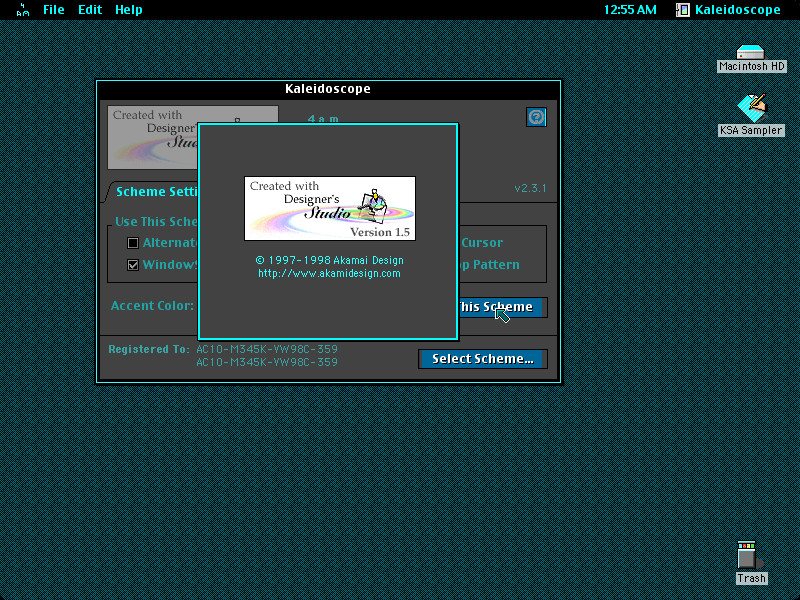800x600 pixels.
Task: Click the scheme preview thumbnail behind dialog
Action: [x=152, y=137]
